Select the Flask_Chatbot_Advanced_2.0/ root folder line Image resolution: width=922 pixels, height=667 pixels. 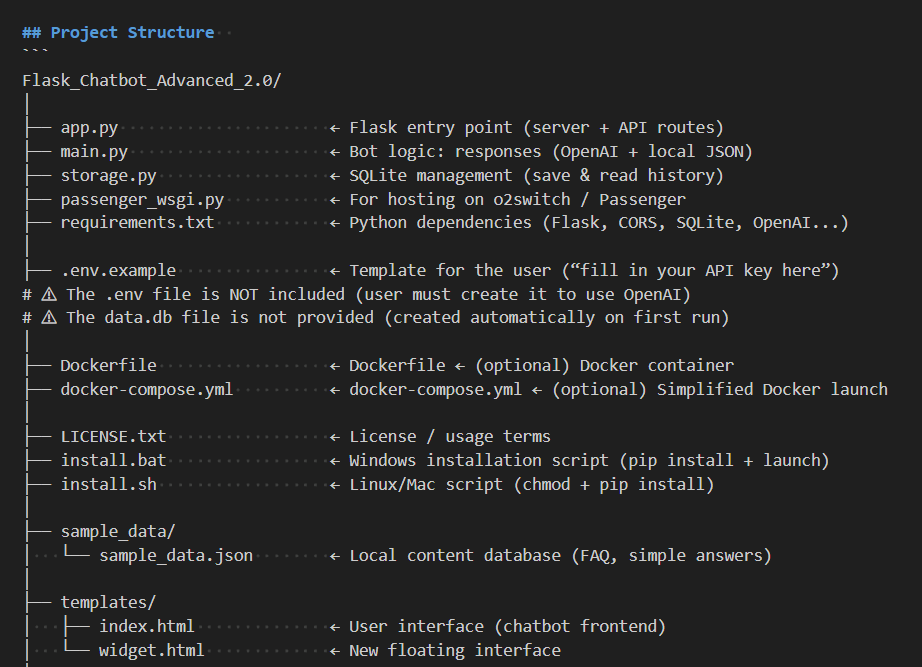click(151, 80)
